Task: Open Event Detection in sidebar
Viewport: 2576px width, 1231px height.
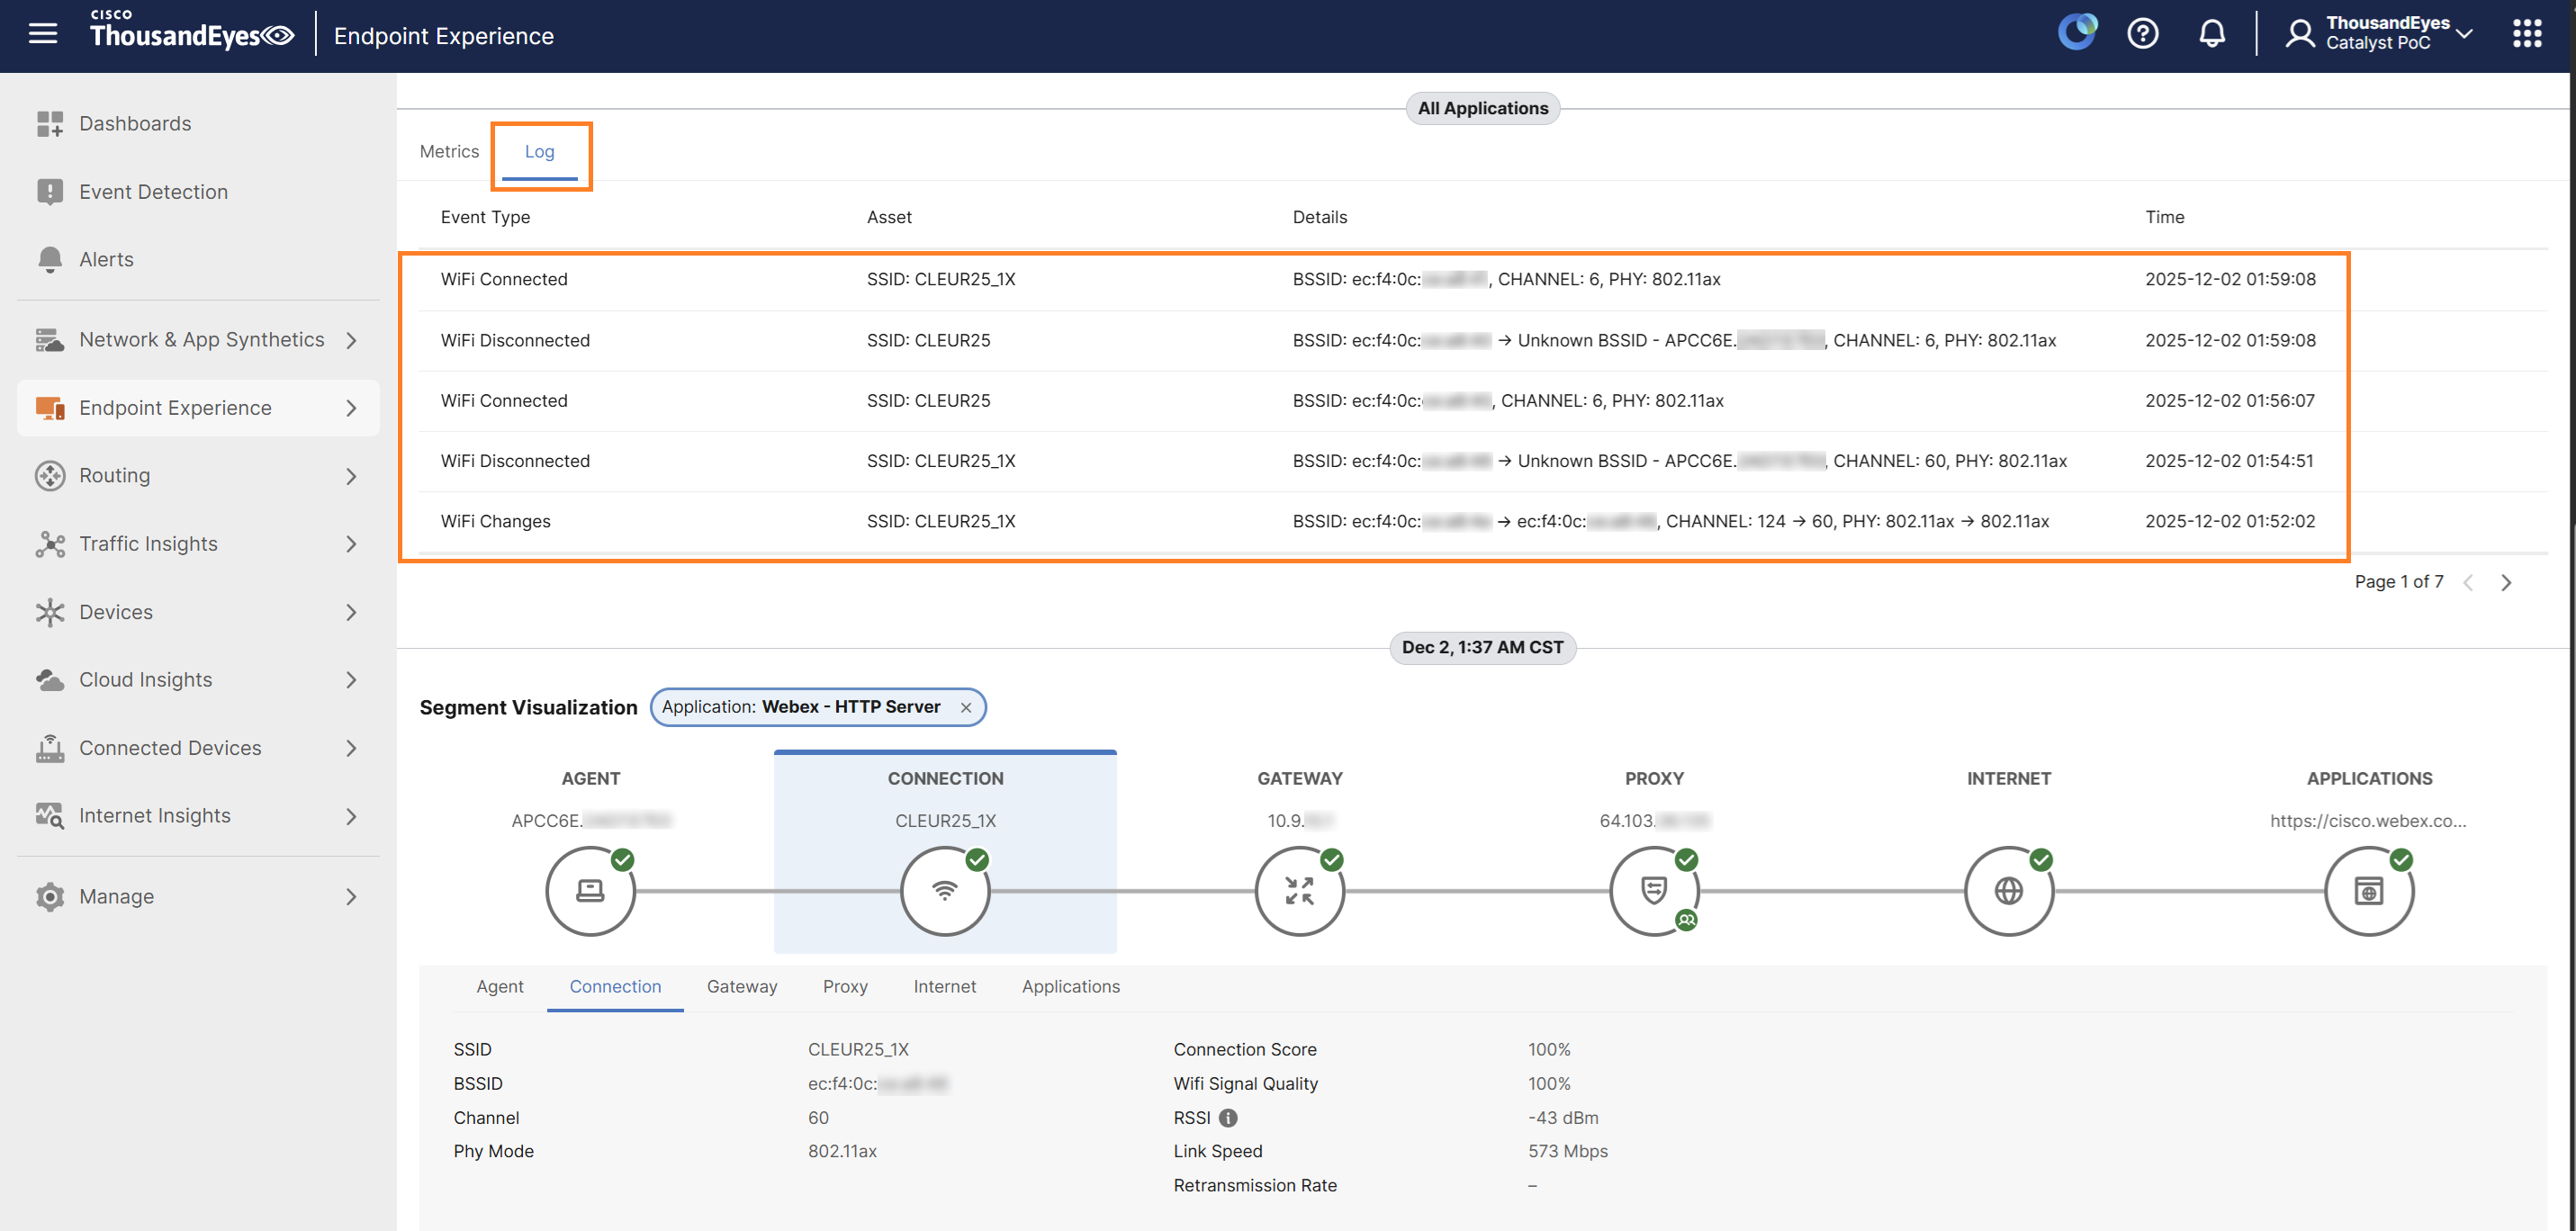Action: click(x=153, y=191)
